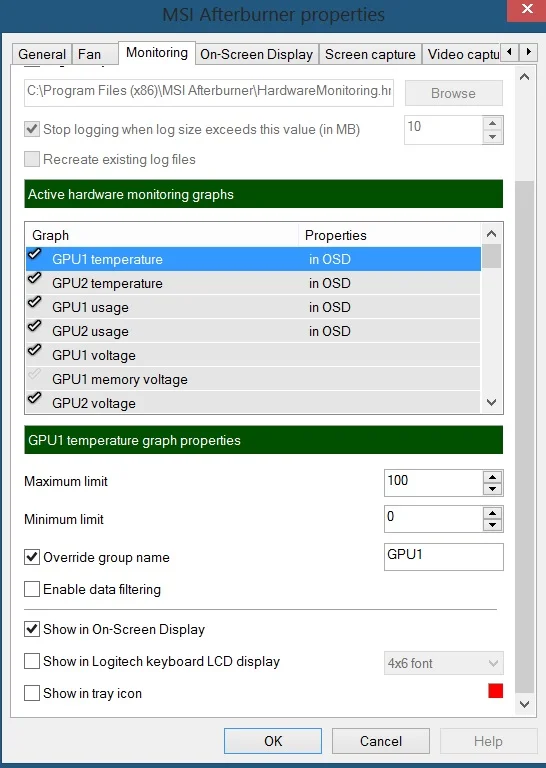Select the GPU2 voltage row
546x768 pixels.
click(x=253, y=403)
